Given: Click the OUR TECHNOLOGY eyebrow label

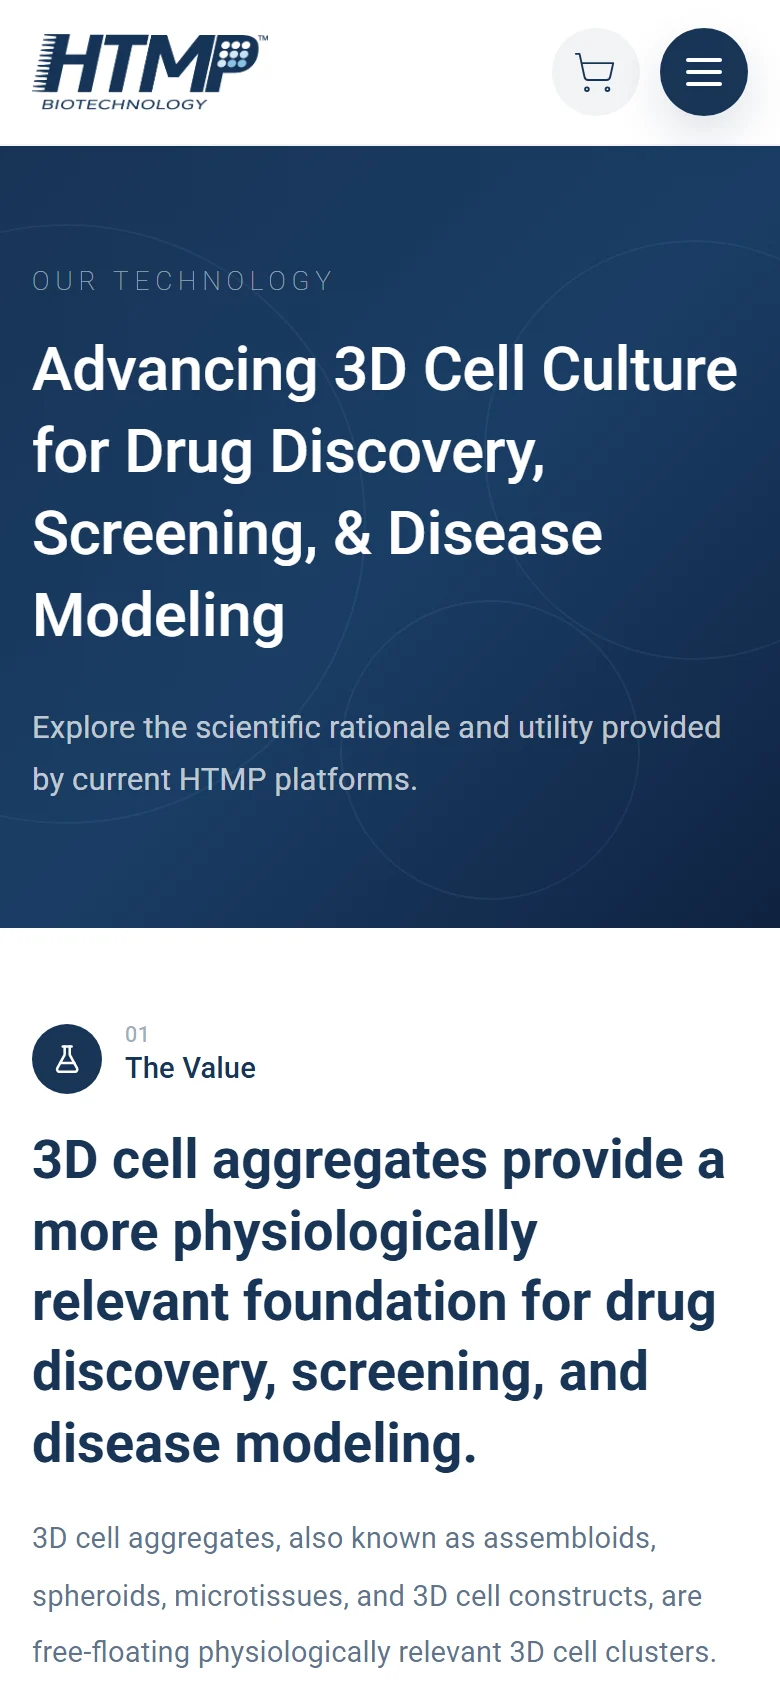Looking at the screenshot, I should click(182, 281).
